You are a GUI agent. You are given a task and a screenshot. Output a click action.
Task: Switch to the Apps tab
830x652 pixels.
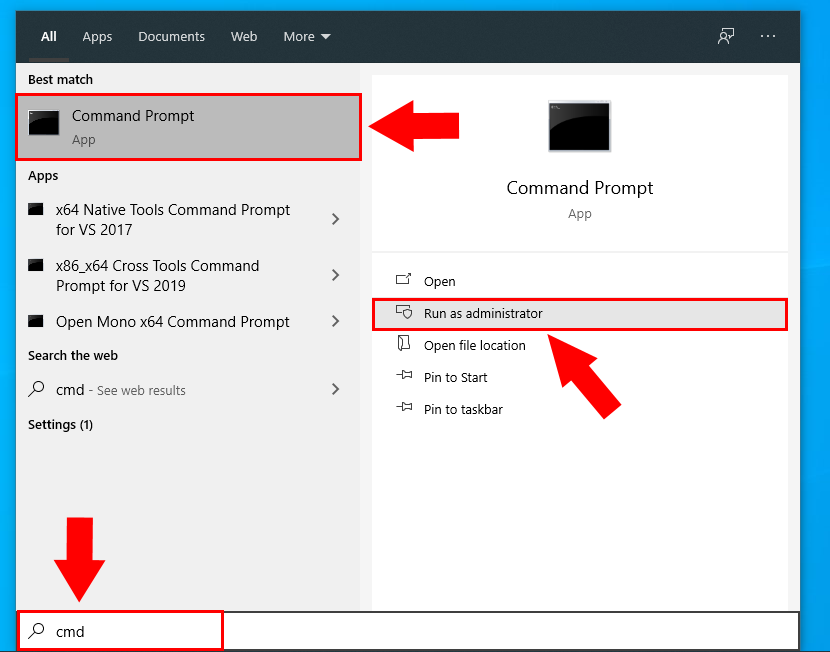[x=97, y=37]
